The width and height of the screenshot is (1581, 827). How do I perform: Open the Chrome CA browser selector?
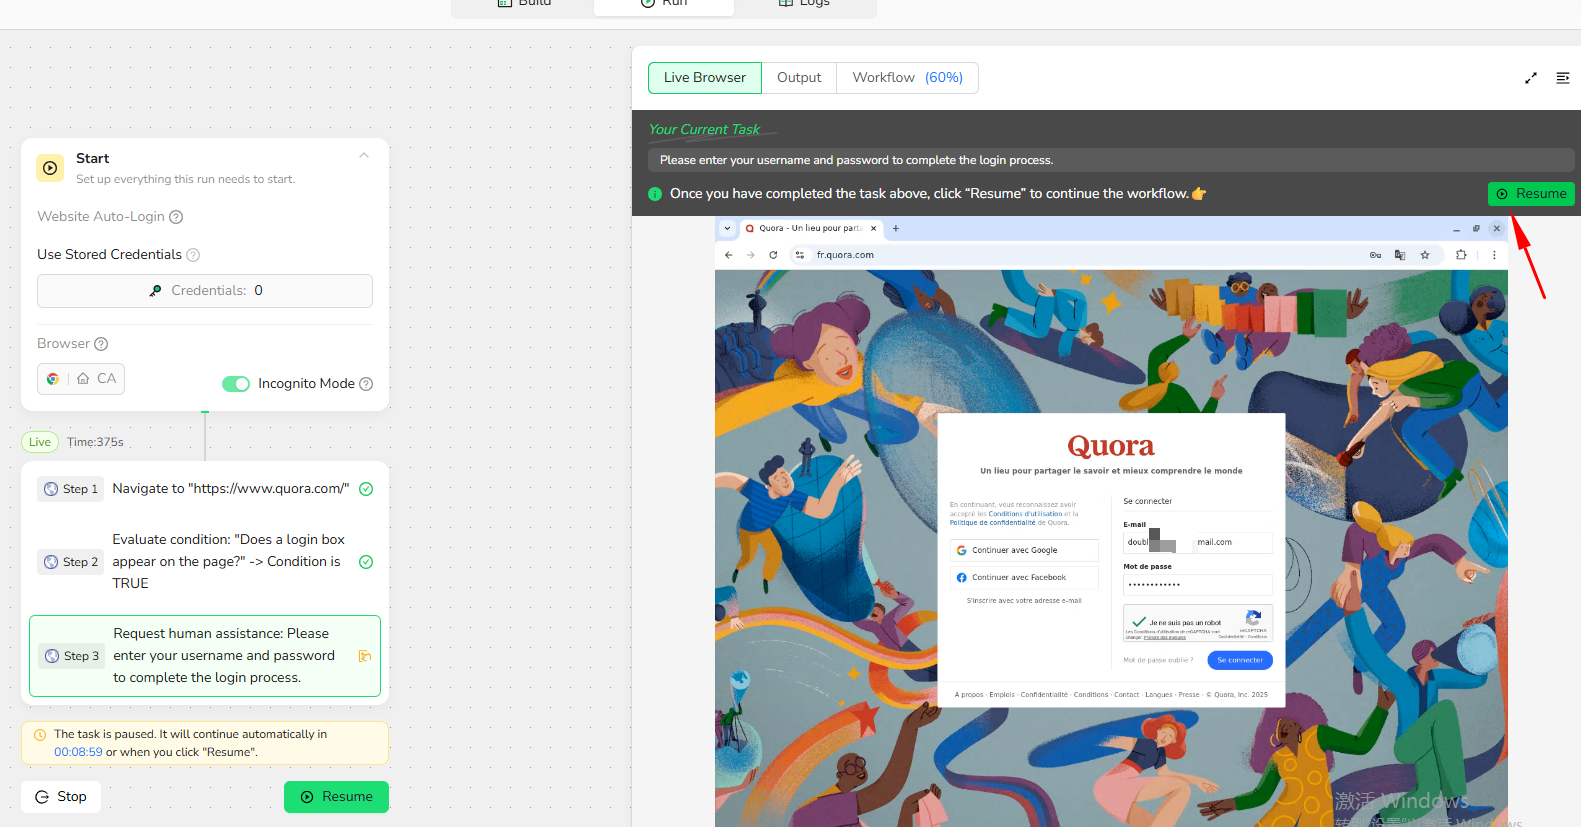click(81, 379)
